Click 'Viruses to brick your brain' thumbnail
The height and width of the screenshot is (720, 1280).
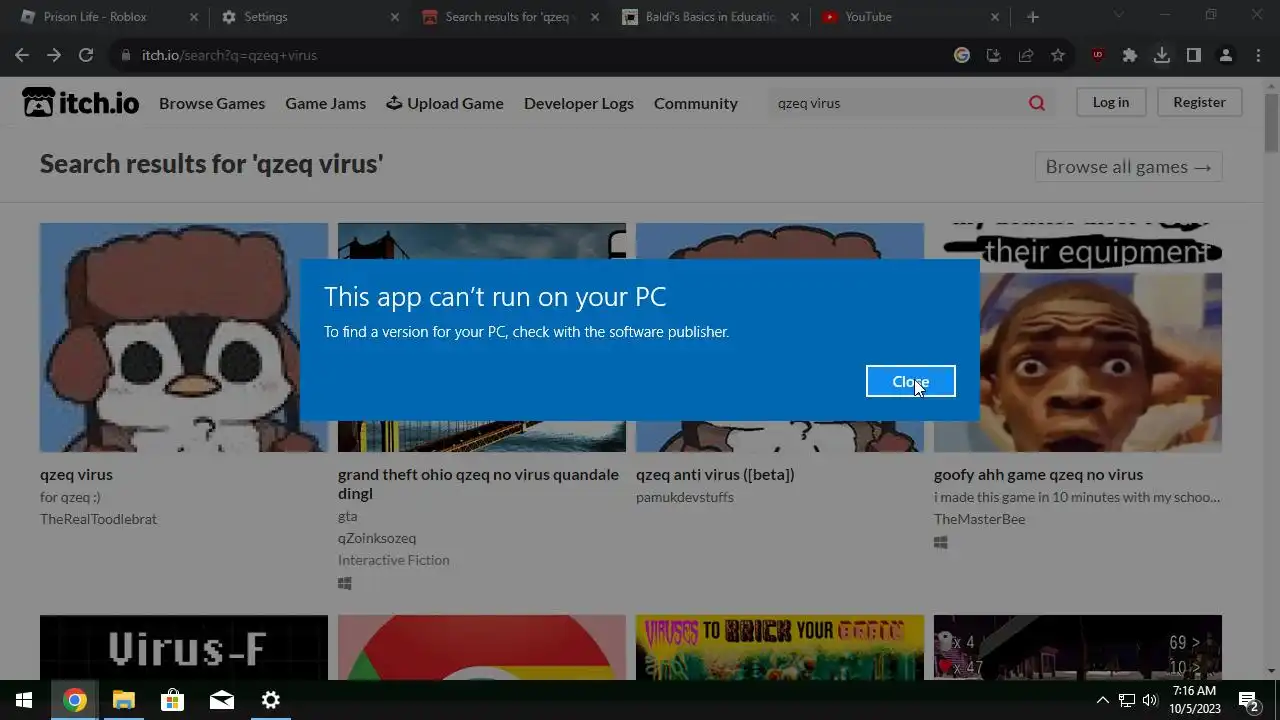click(780, 647)
